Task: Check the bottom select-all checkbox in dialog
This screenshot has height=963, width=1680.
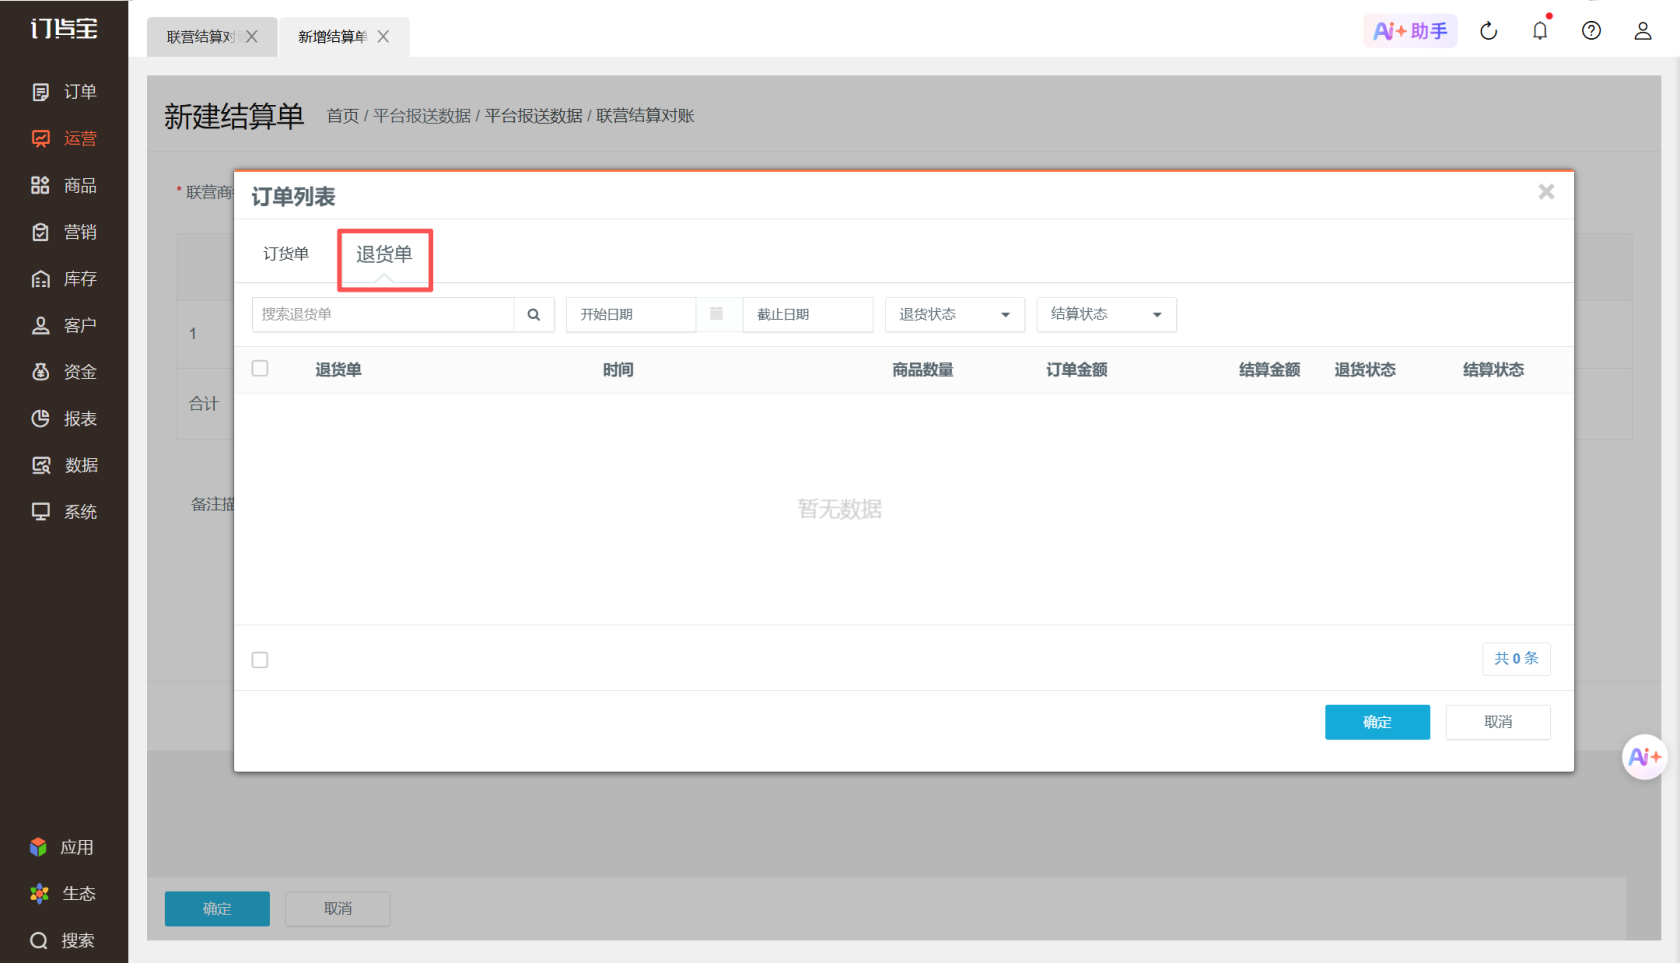Action: point(260,660)
